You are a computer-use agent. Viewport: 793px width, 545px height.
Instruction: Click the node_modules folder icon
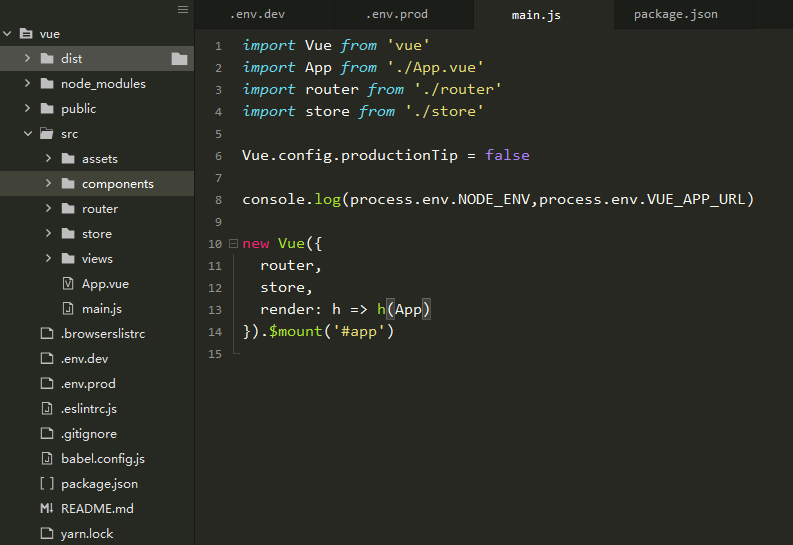pos(47,83)
